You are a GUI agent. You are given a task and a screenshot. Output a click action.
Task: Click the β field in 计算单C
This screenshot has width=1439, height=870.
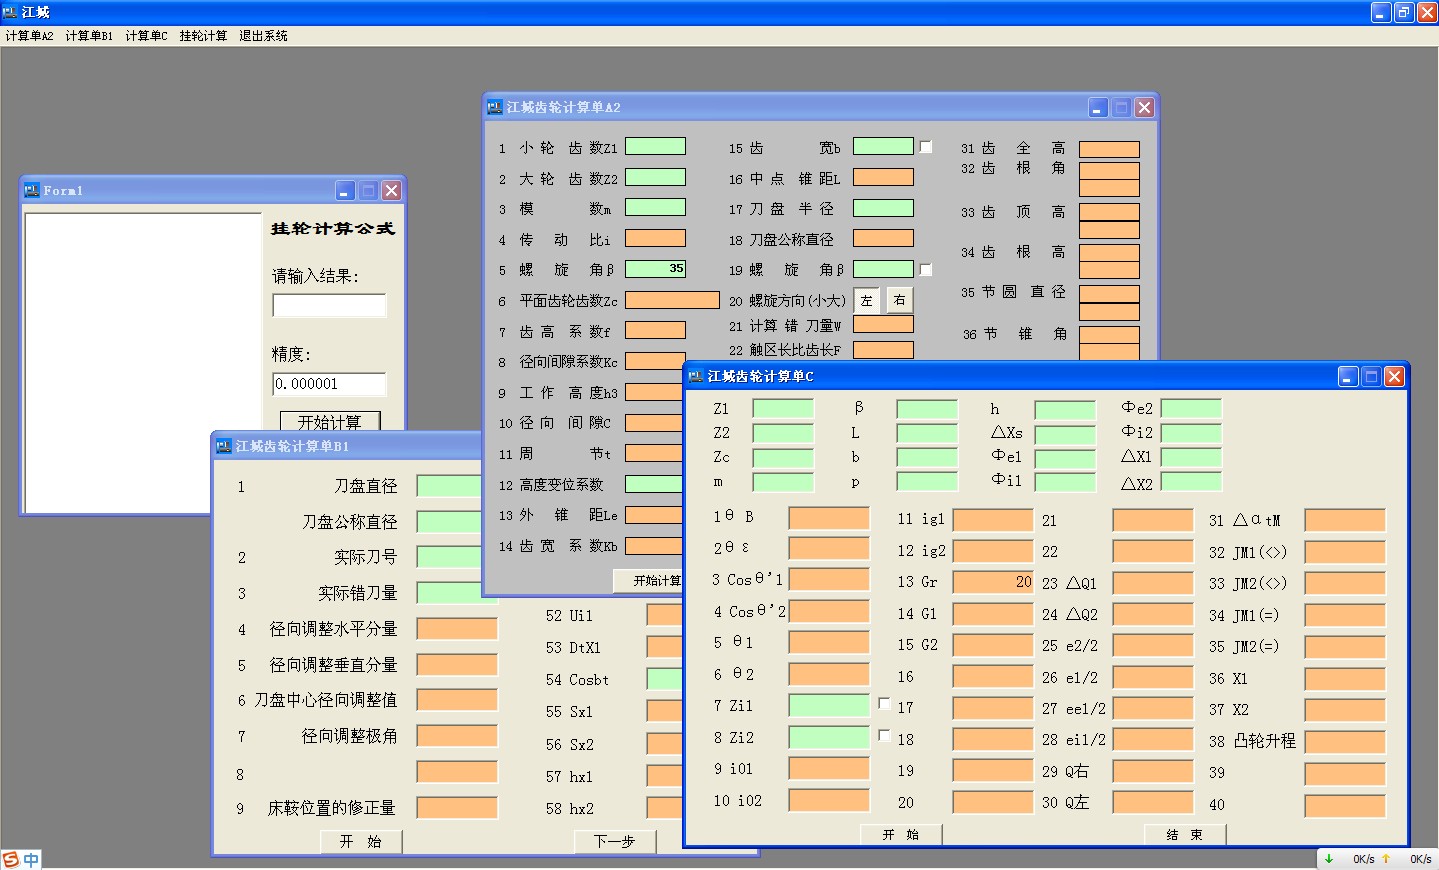point(927,408)
